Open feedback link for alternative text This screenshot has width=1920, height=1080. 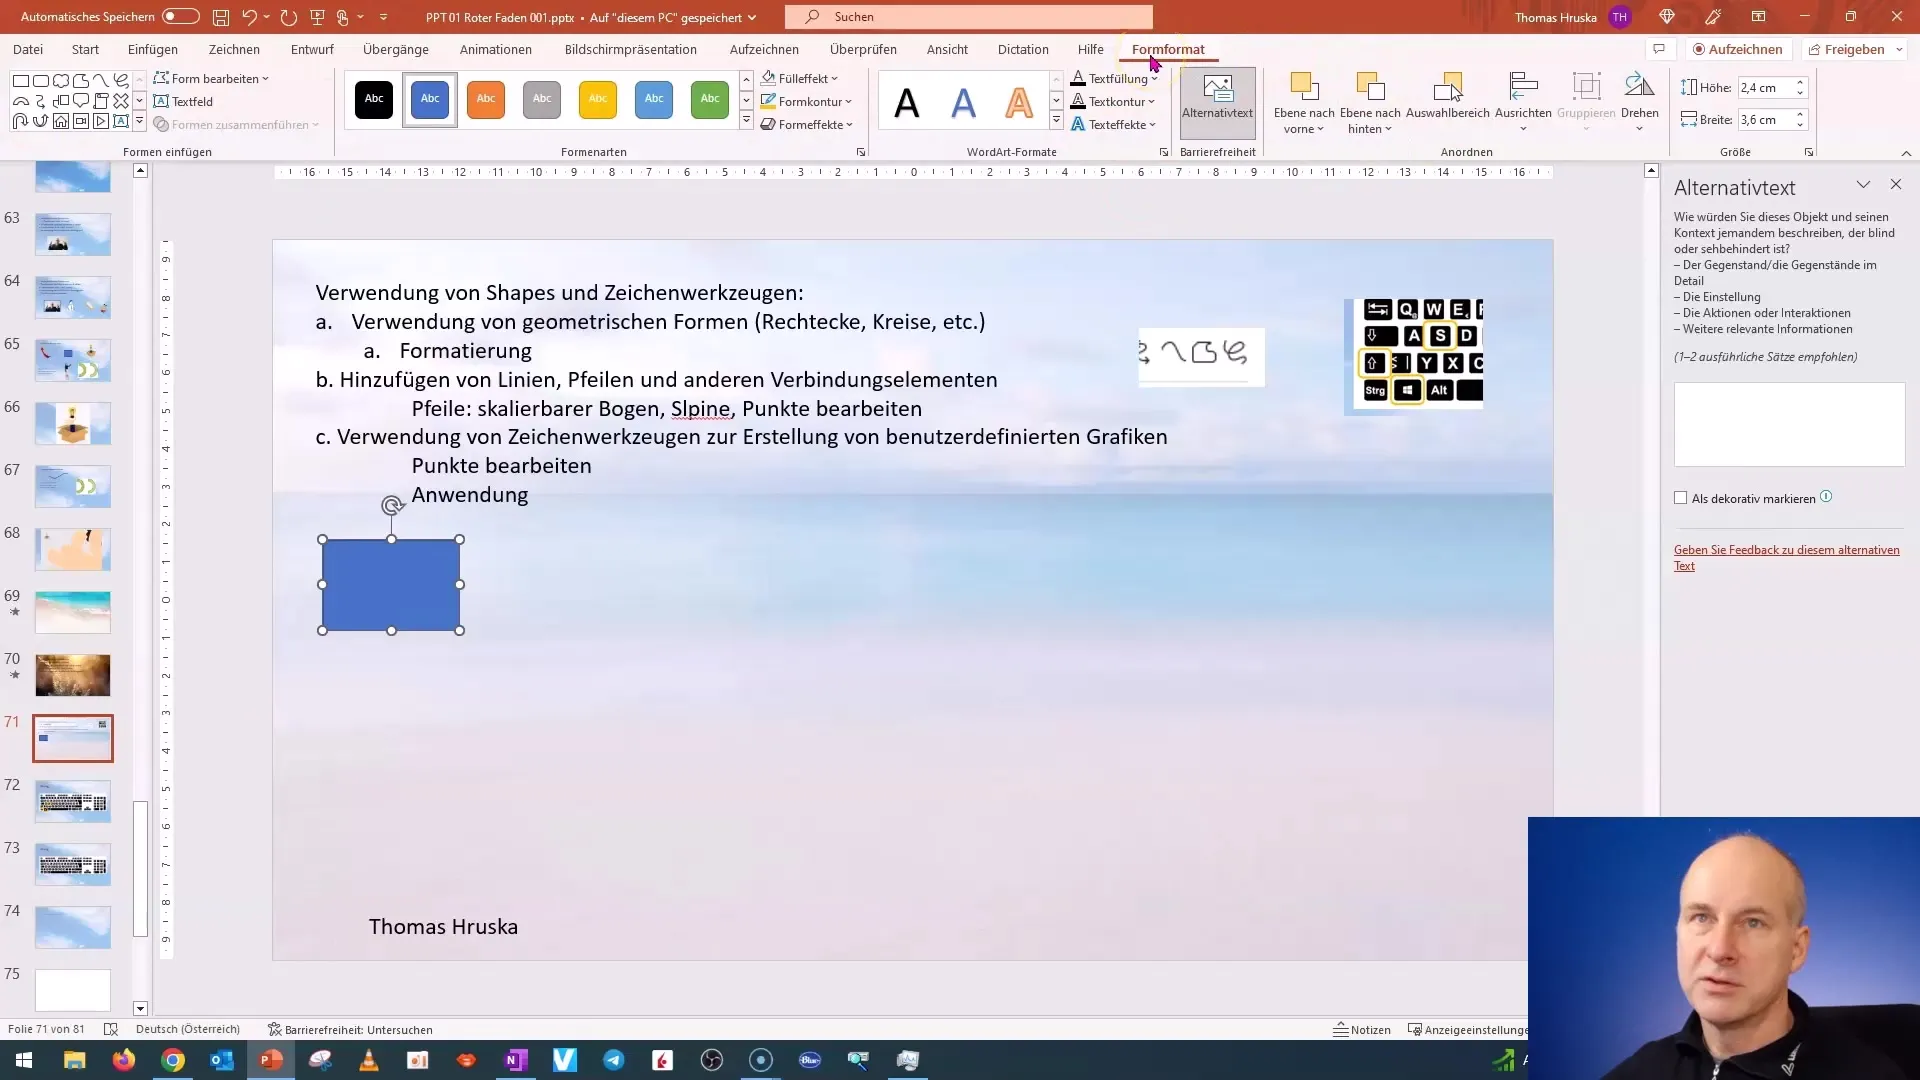pyautogui.click(x=1787, y=558)
